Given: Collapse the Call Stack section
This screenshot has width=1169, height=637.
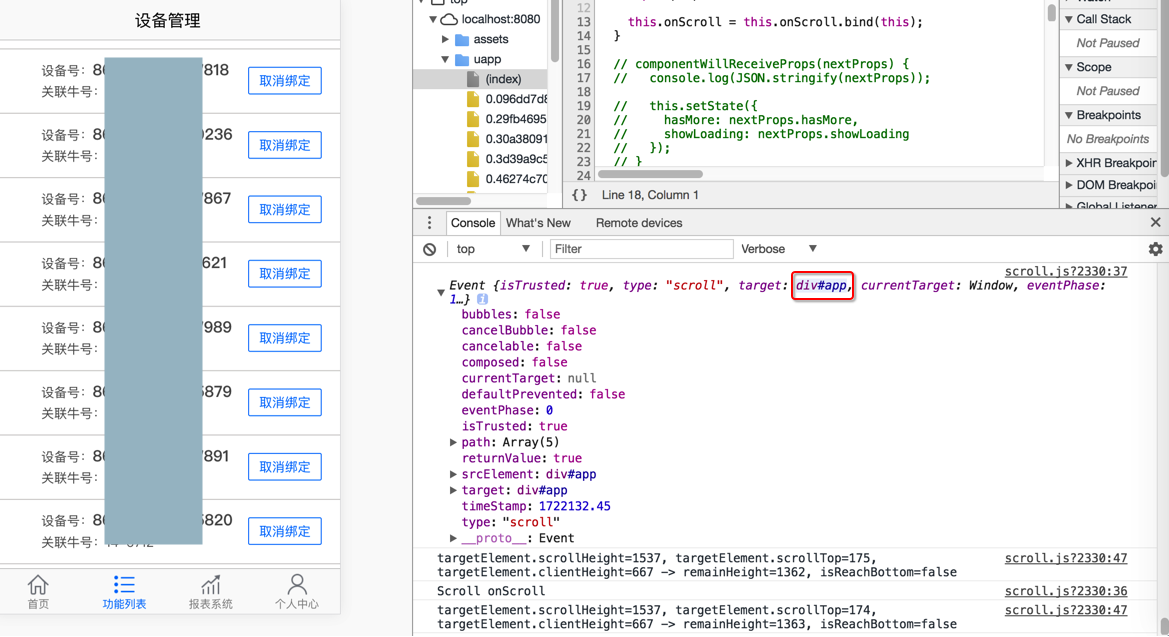Looking at the screenshot, I should tap(1069, 19).
